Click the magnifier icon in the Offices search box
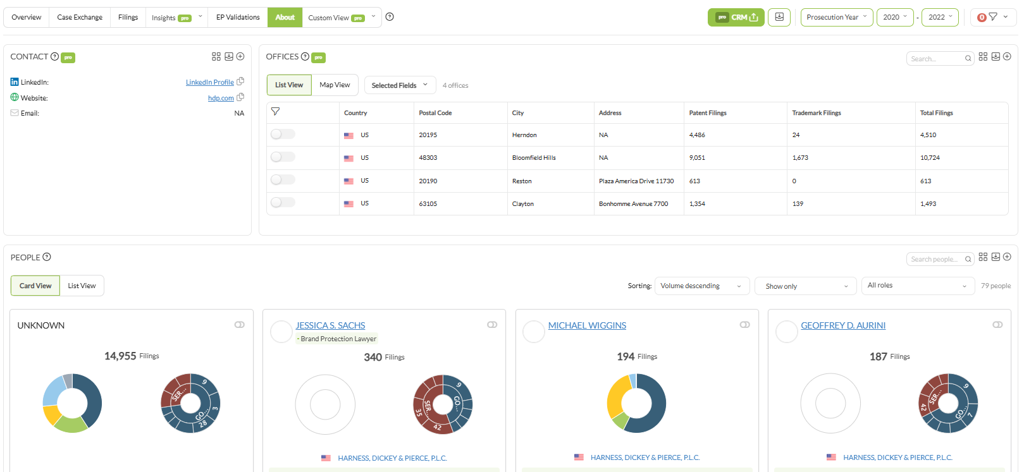The width and height of the screenshot is (1024, 472). pyautogui.click(x=968, y=59)
